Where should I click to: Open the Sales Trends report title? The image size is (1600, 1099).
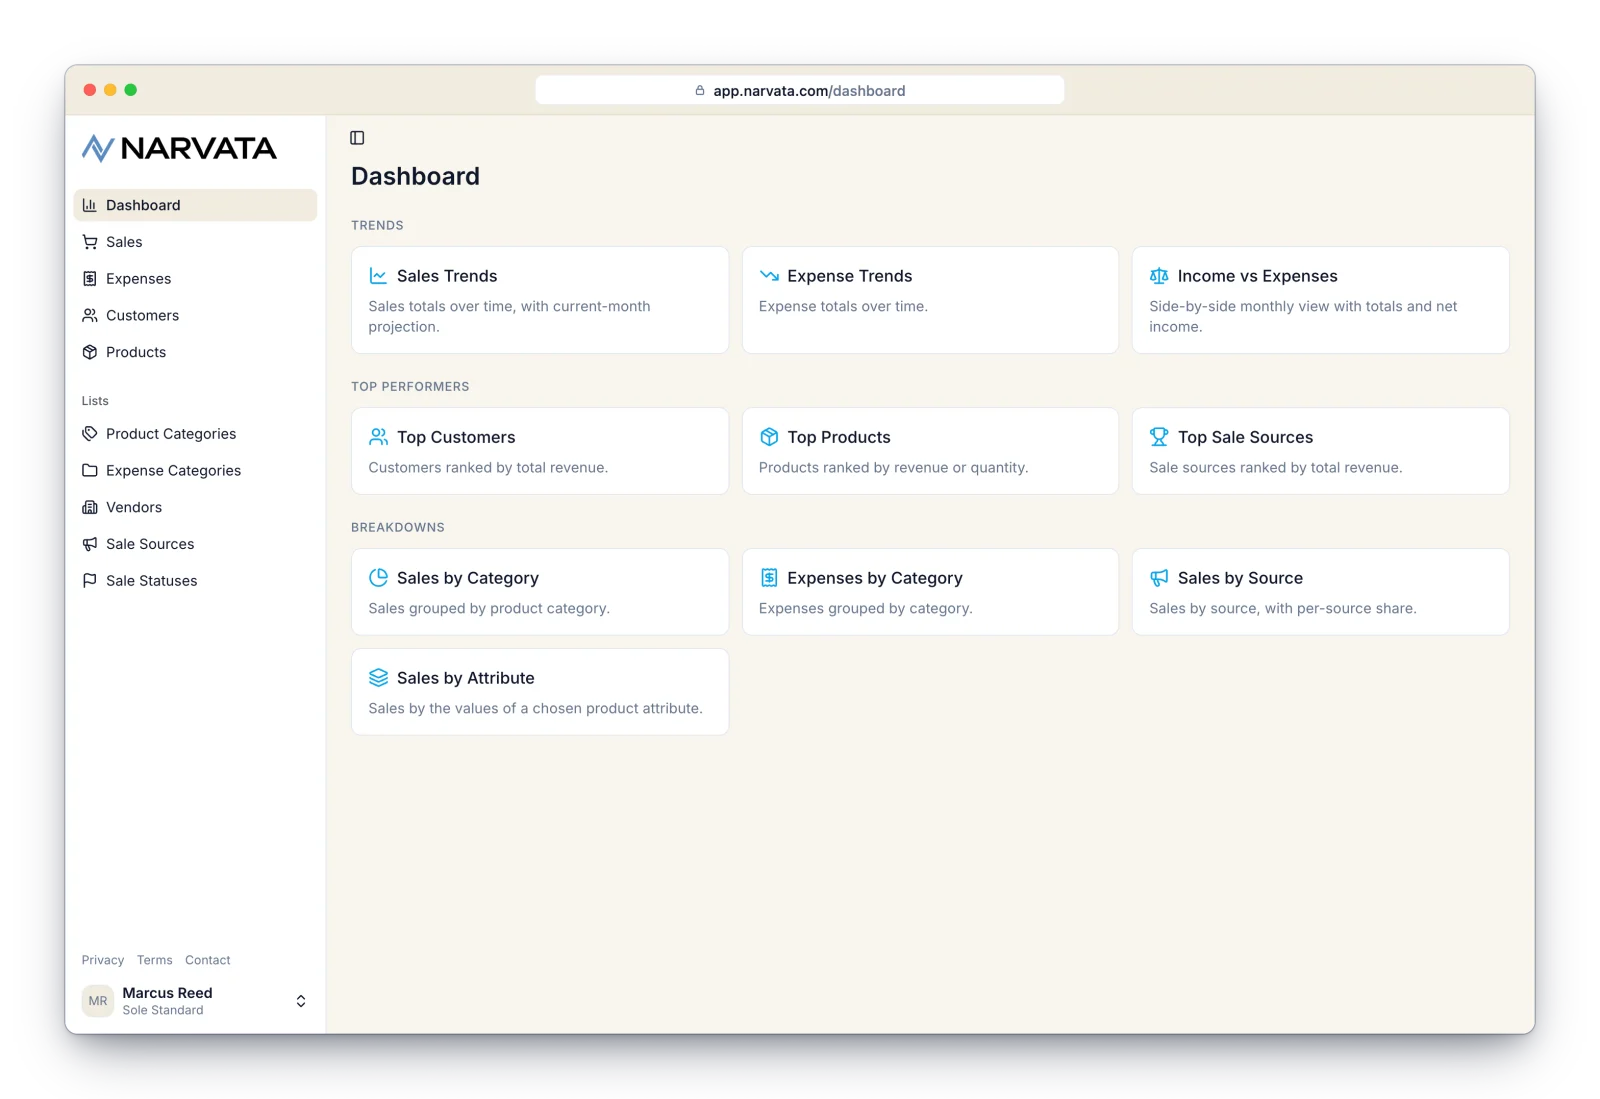coord(447,276)
